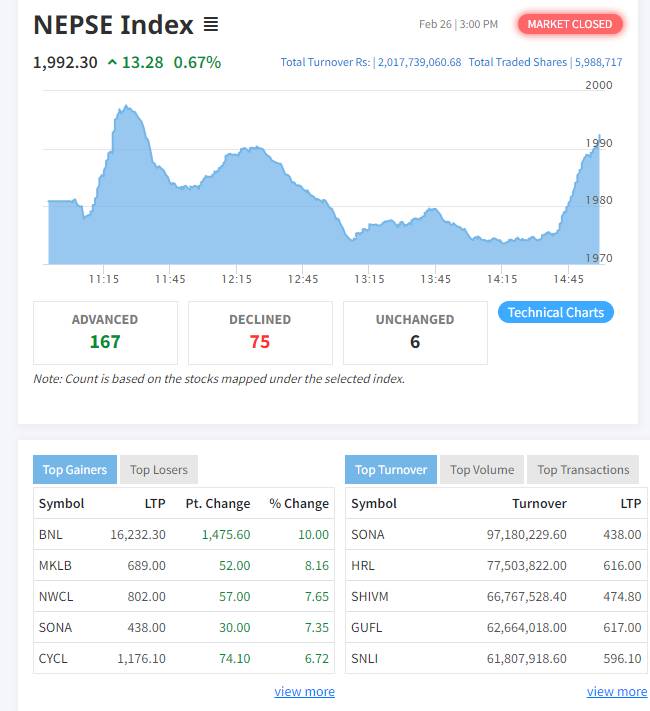This screenshot has height=711, width=650.
Task: Click the Unchanged count box showing 6
Action: 415,333
